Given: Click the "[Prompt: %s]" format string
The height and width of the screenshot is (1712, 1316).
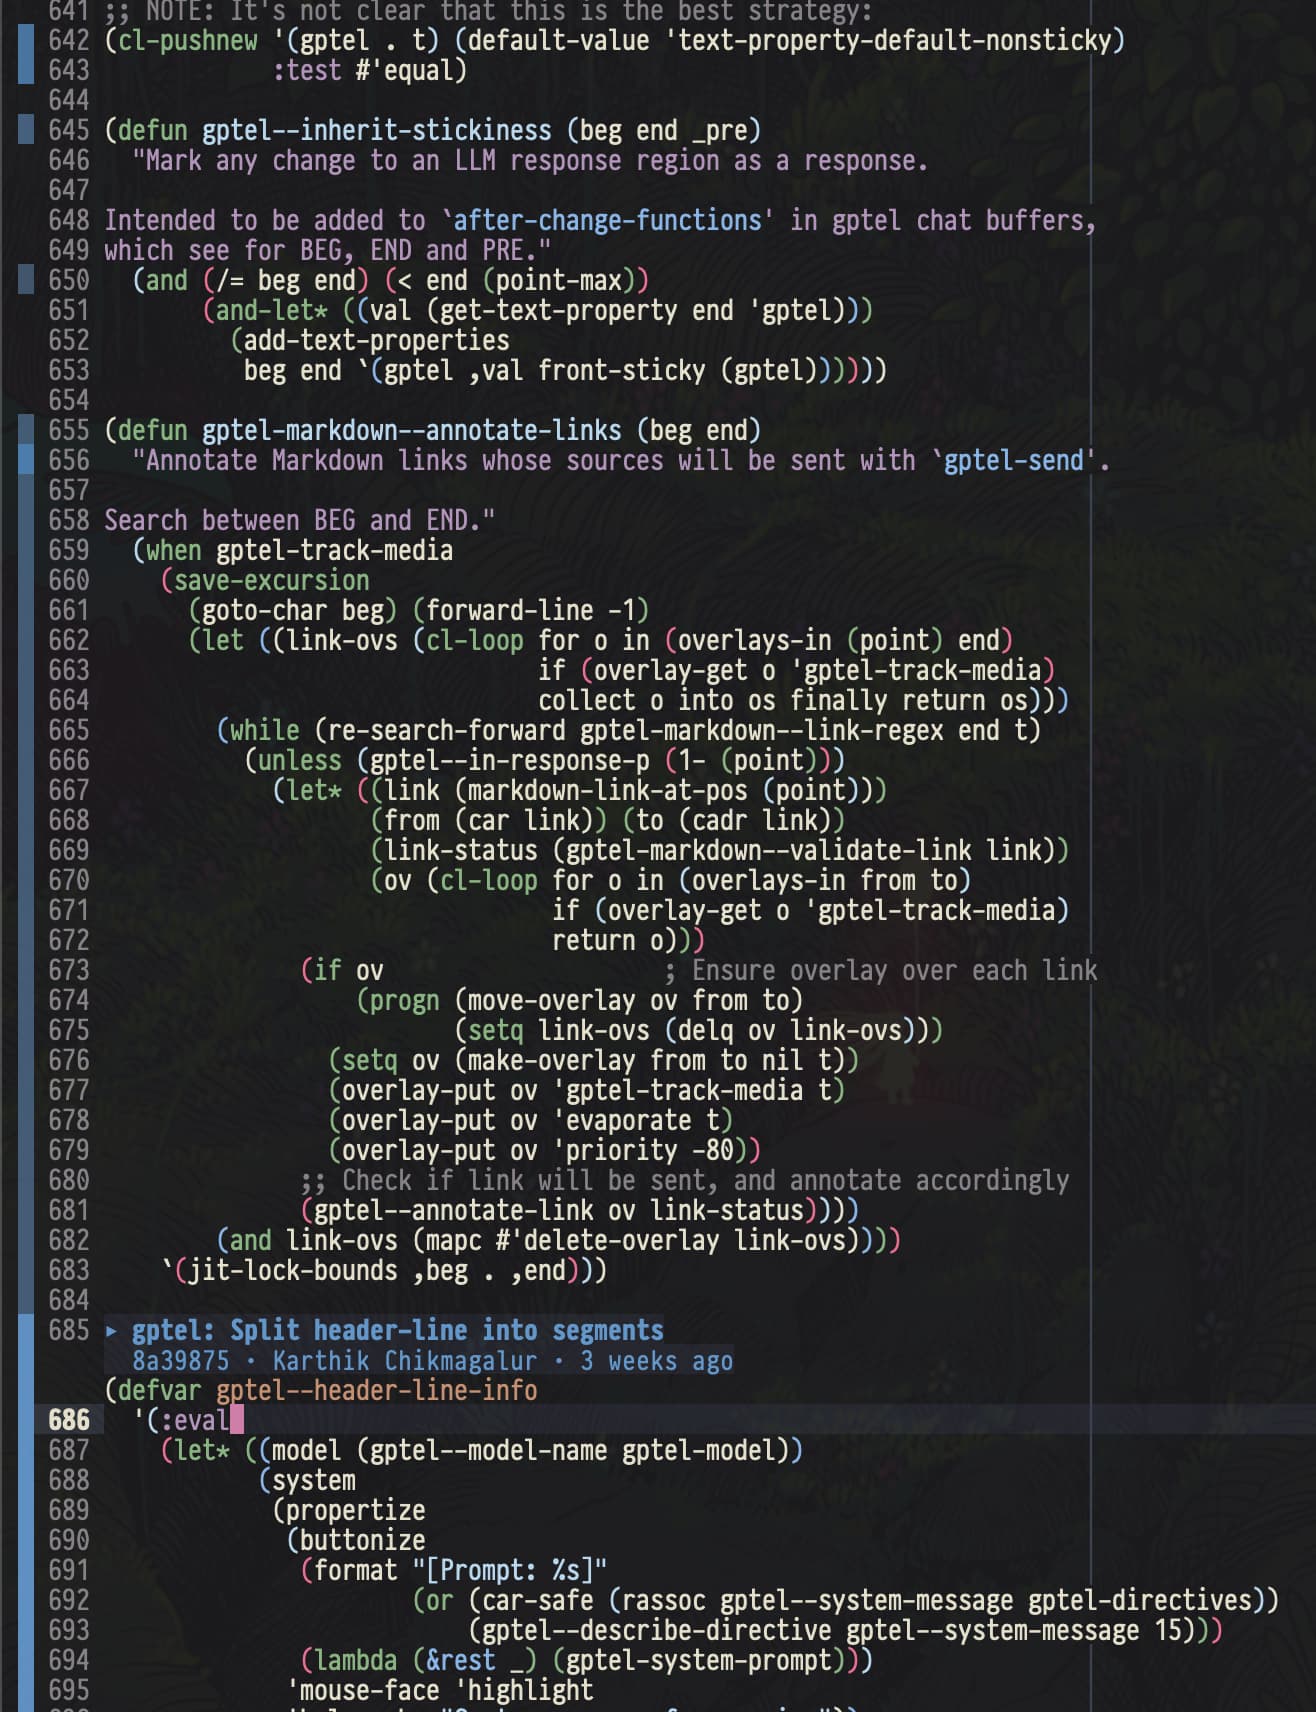Looking at the screenshot, I should [509, 1570].
